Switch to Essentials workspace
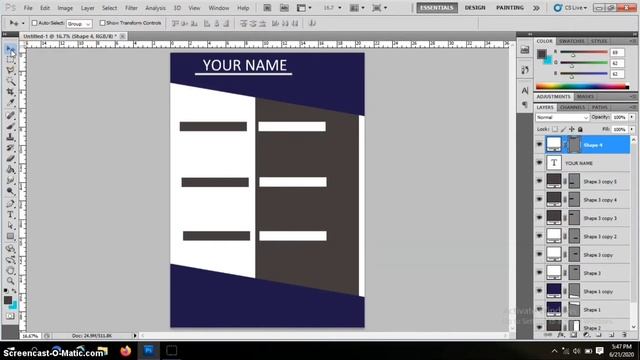This screenshot has height=360, width=640. pyautogui.click(x=437, y=8)
